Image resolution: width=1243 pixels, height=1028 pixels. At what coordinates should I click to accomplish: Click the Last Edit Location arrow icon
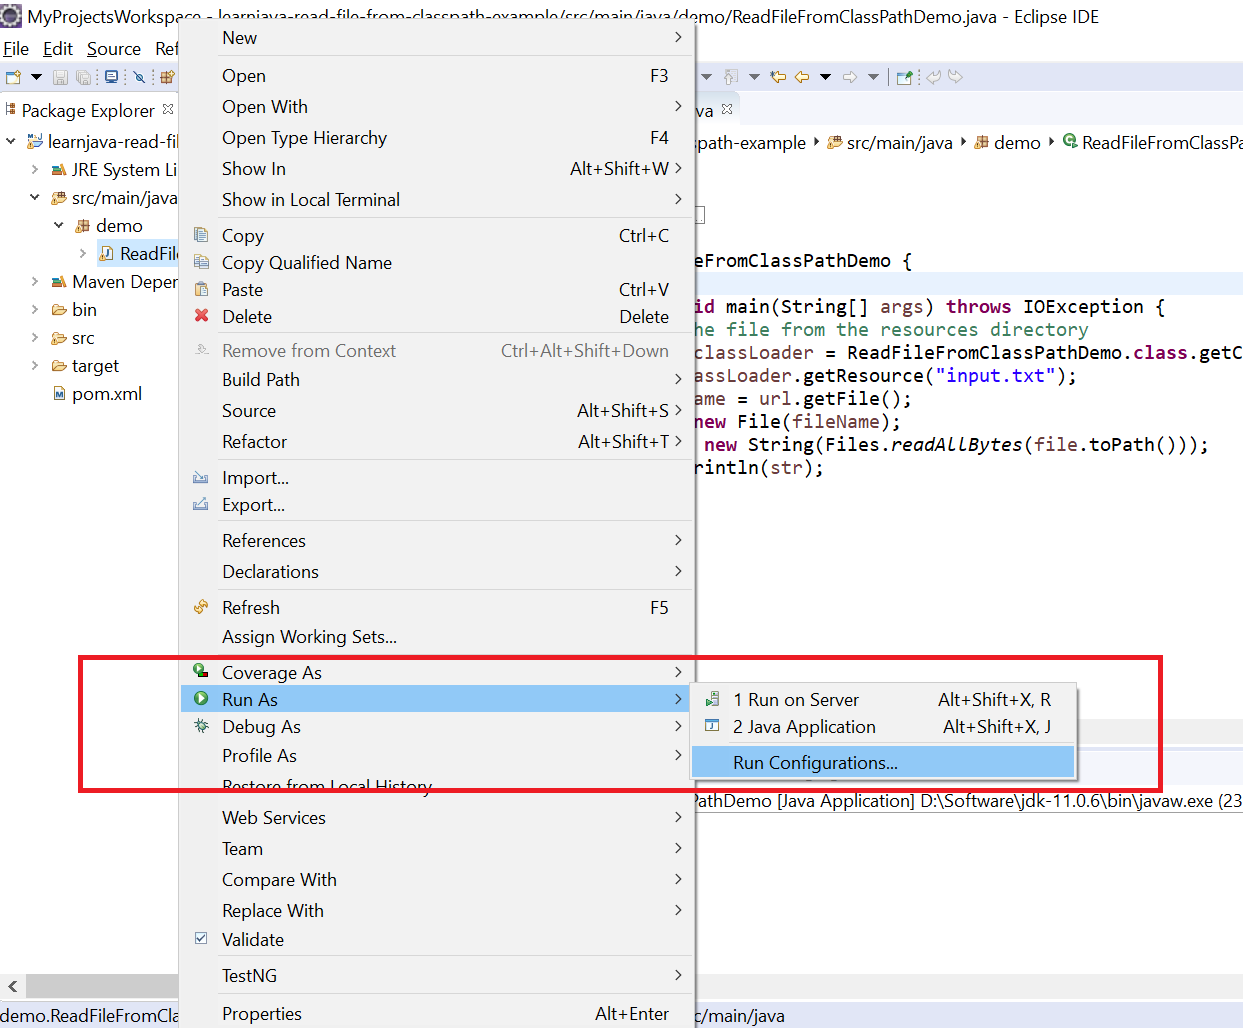pyautogui.click(x=778, y=77)
